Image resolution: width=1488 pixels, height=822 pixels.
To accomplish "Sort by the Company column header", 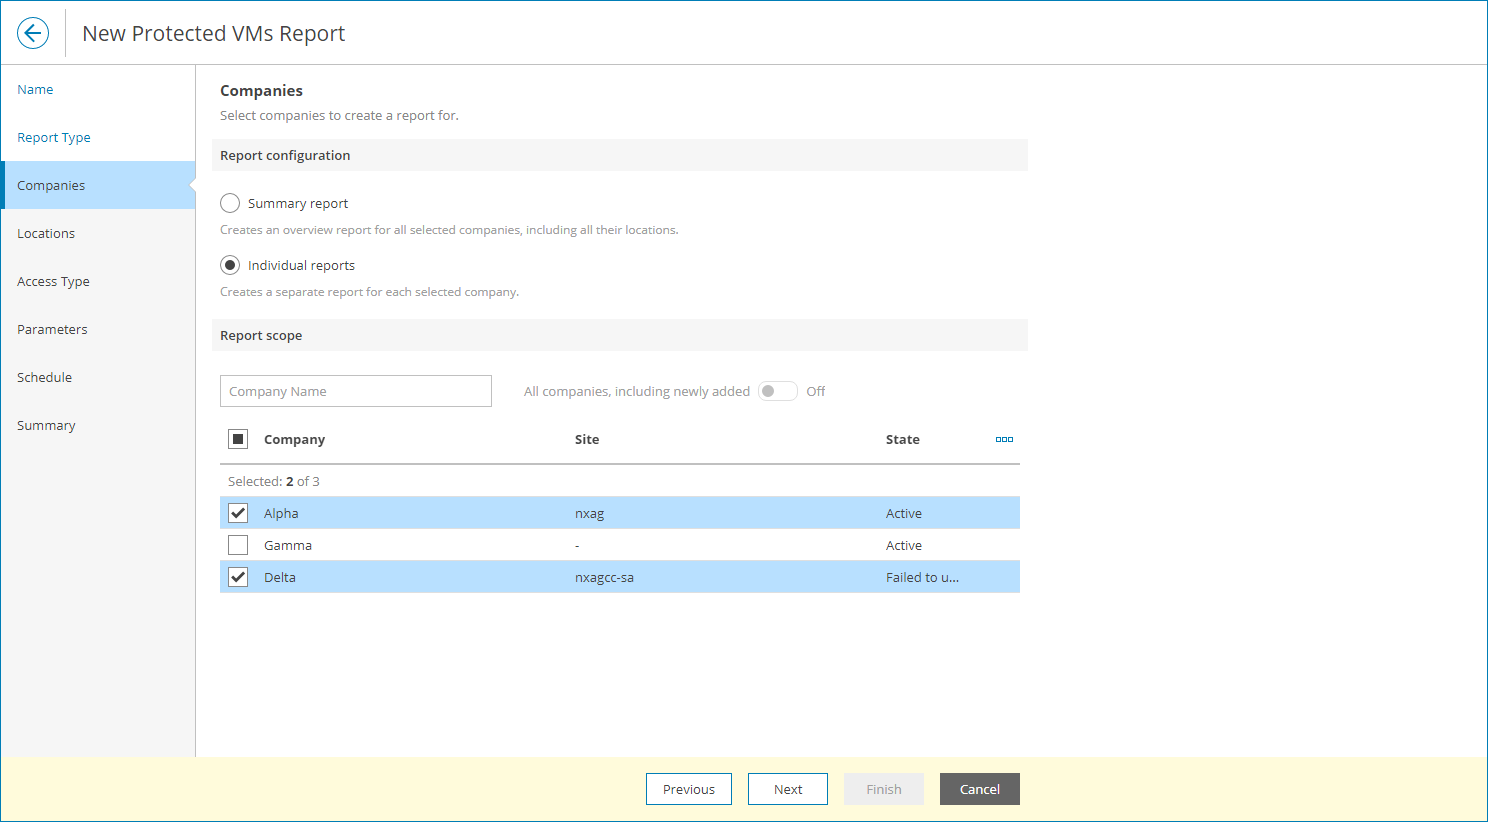I will coord(294,439).
